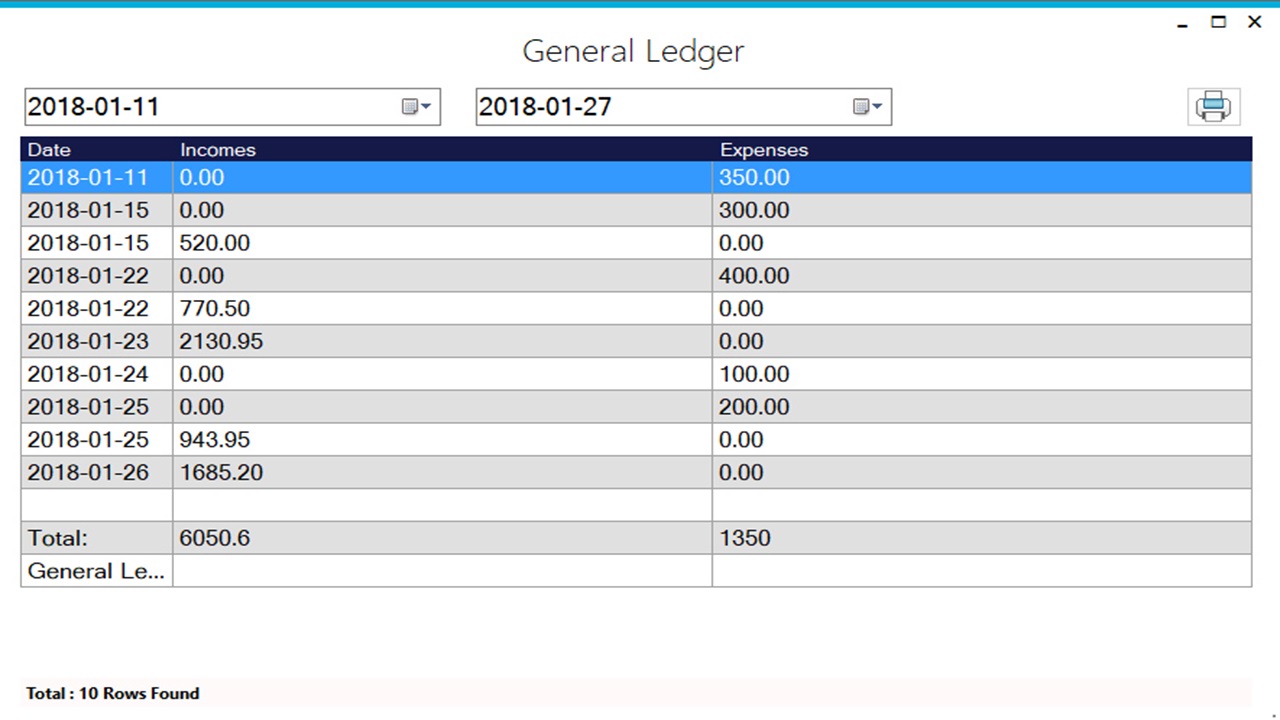
Task: Click the Date column header
Action: [x=49, y=149]
